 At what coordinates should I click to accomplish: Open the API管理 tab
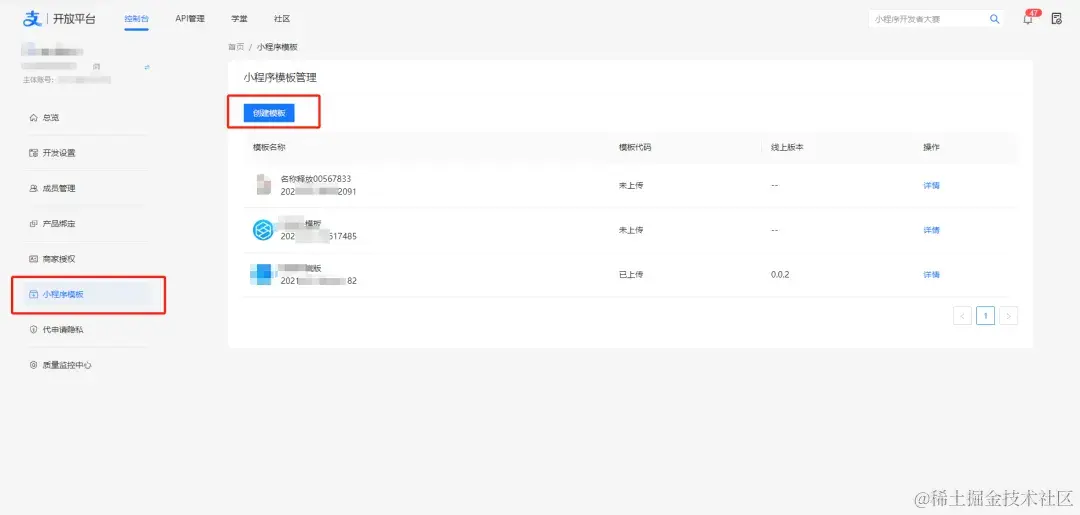pos(190,19)
